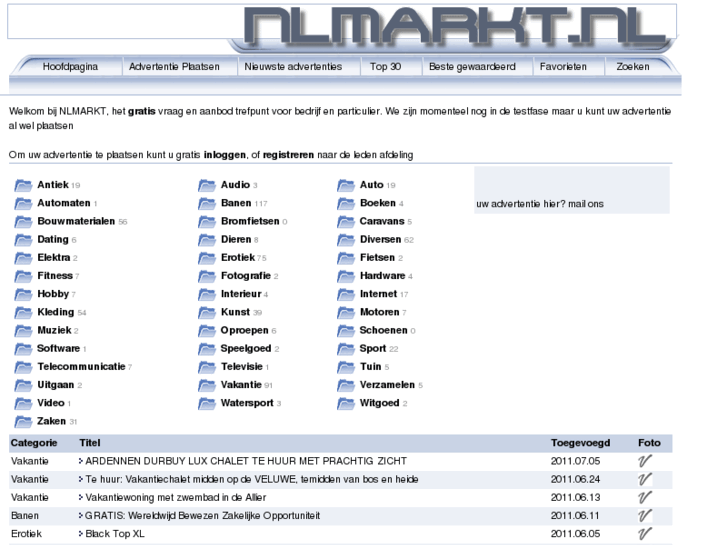Screen dimensions: 727x545
Task: Select the Diversen folder icon
Action: pos(346,240)
